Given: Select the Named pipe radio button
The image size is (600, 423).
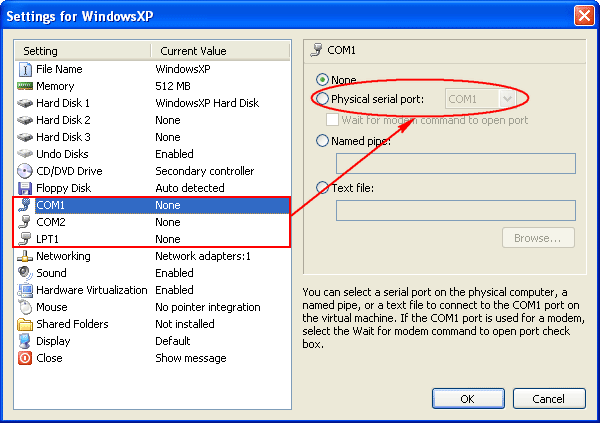Looking at the screenshot, I should [322, 140].
